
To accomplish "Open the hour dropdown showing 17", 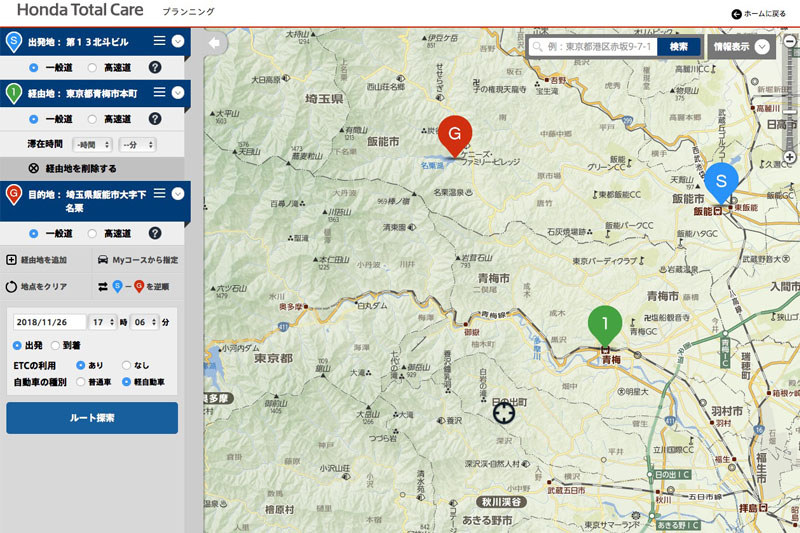I will 103,322.
